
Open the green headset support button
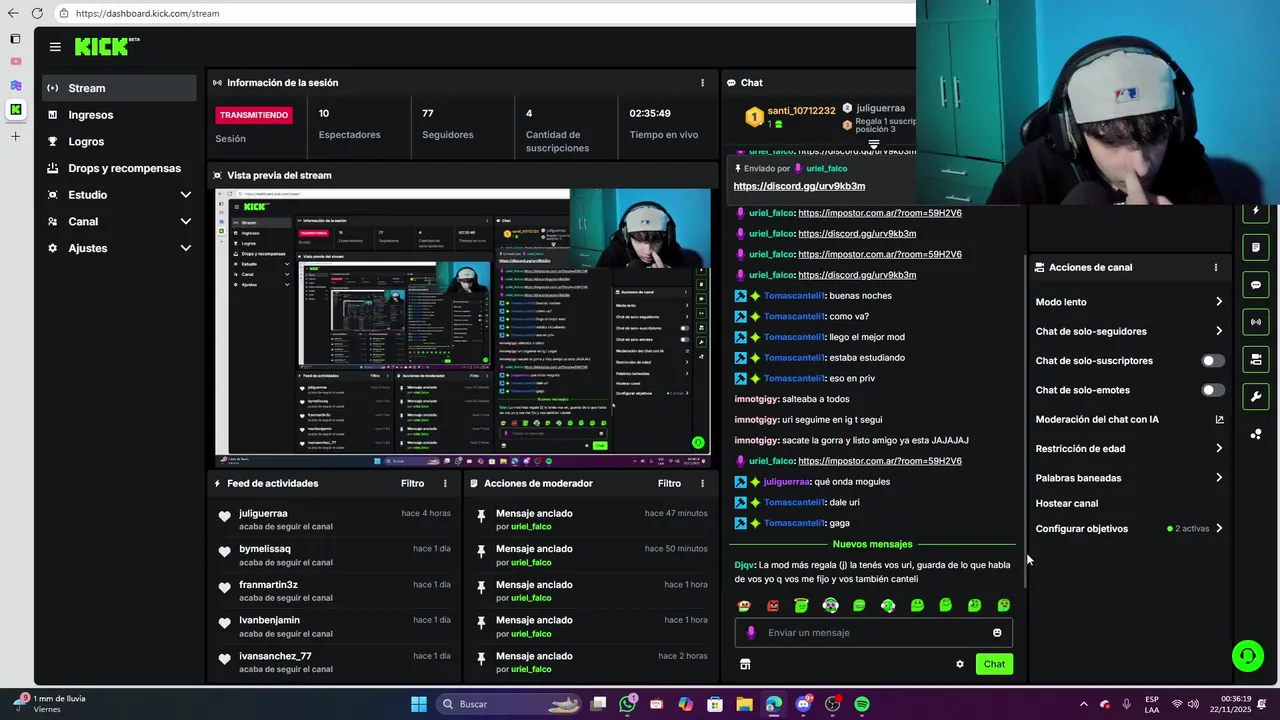point(1248,656)
